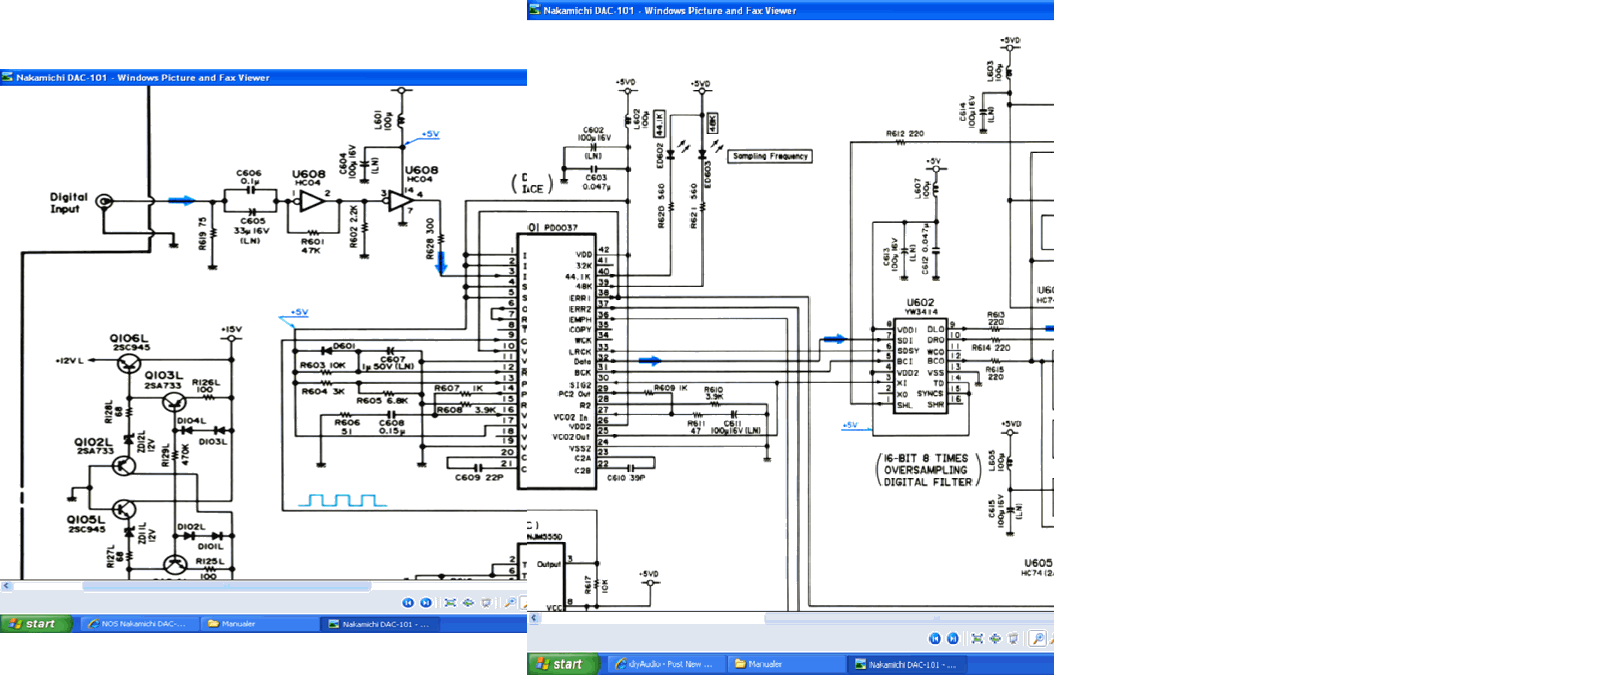The image size is (1607, 675).
Task: Click Actual Size icon in left viewer window
Action: [468, 603]
